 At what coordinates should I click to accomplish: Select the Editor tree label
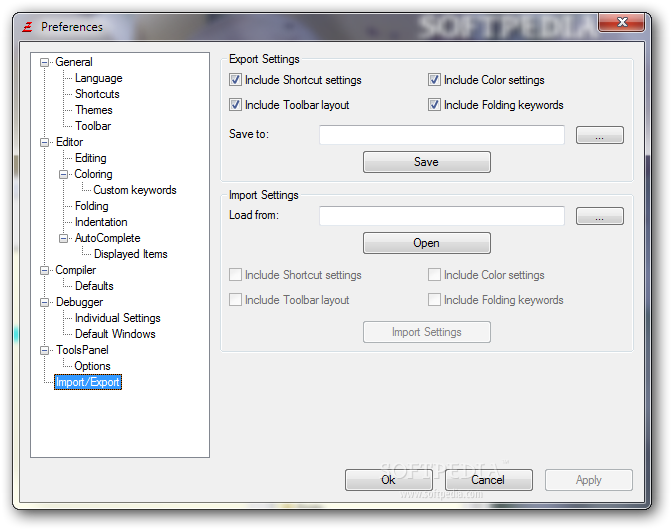pyautogui.click(x=69, y=142)
